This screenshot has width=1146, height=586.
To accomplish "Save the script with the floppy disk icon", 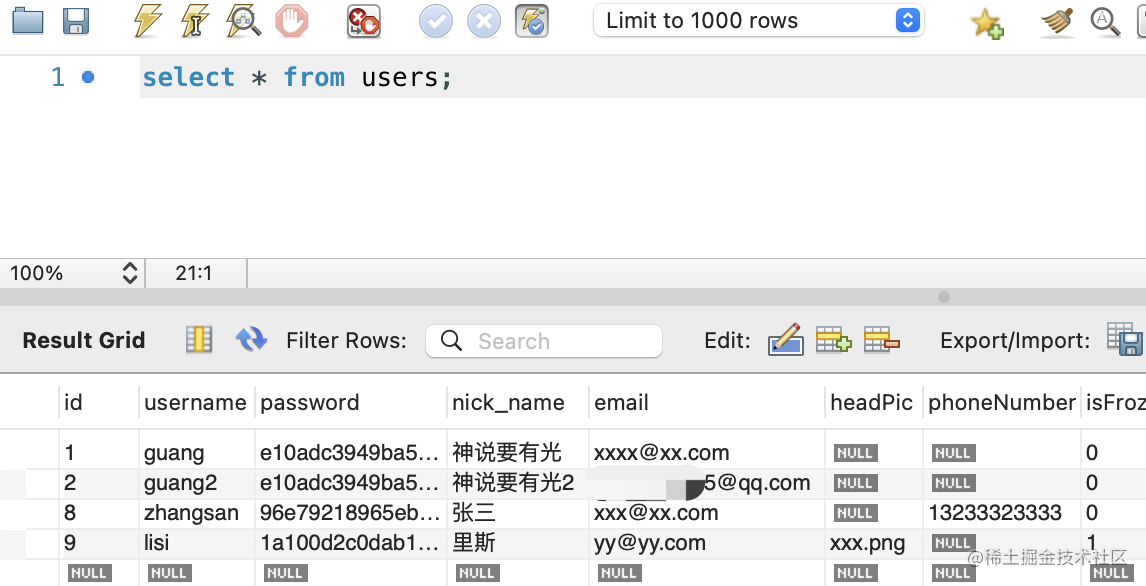I will pyautogui.click(x=76, y=21).
